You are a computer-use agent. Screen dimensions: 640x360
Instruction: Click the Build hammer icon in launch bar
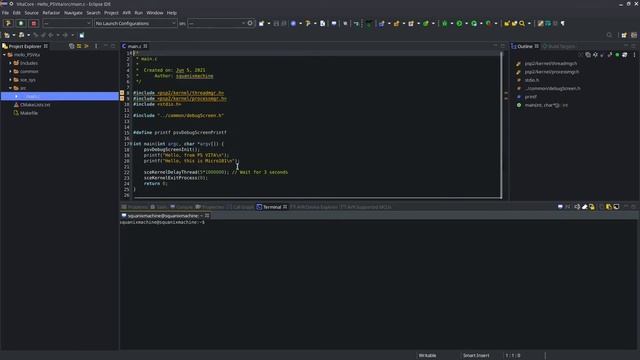(x=8, y=23)
